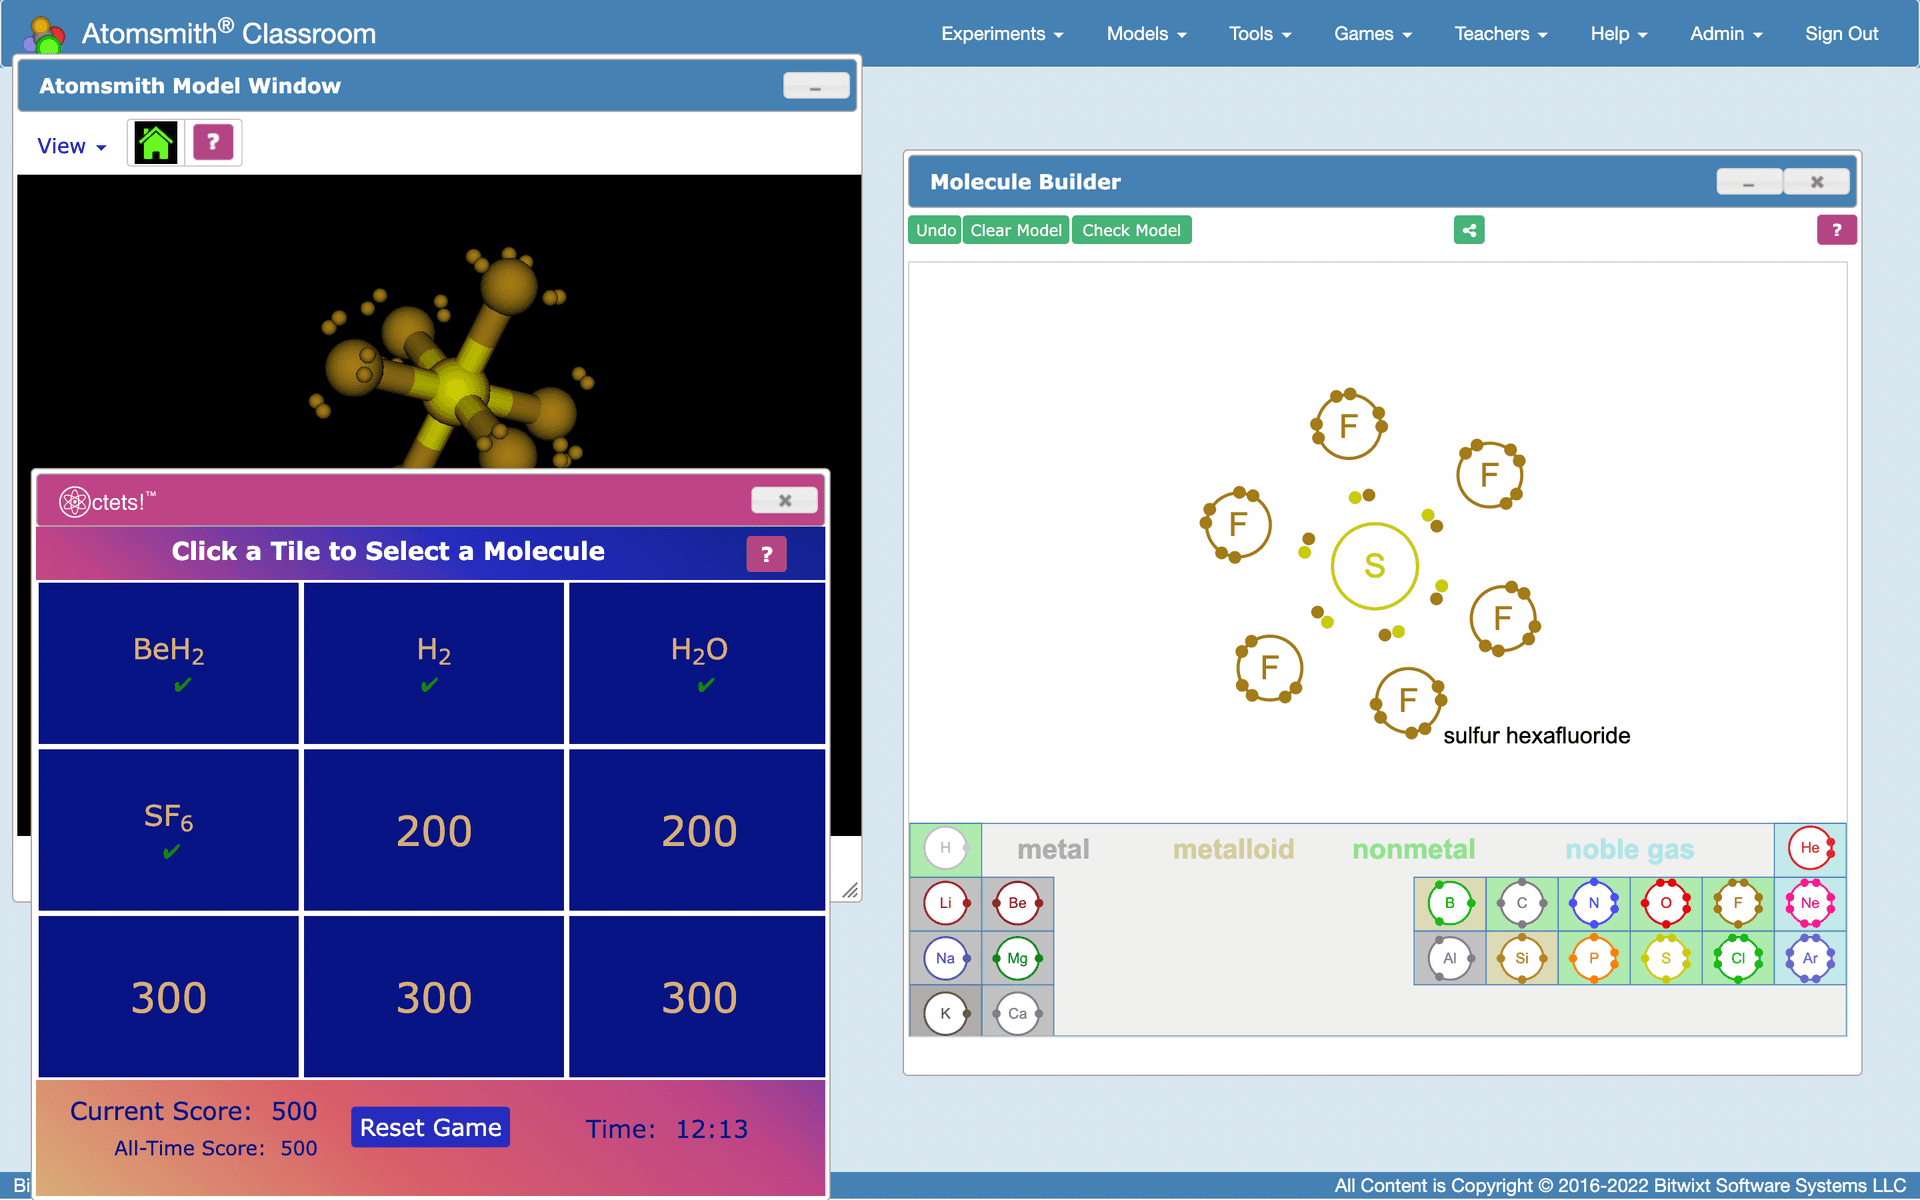
Task: Choose the oxygen O element tile
Action: tap(1666, 903)
